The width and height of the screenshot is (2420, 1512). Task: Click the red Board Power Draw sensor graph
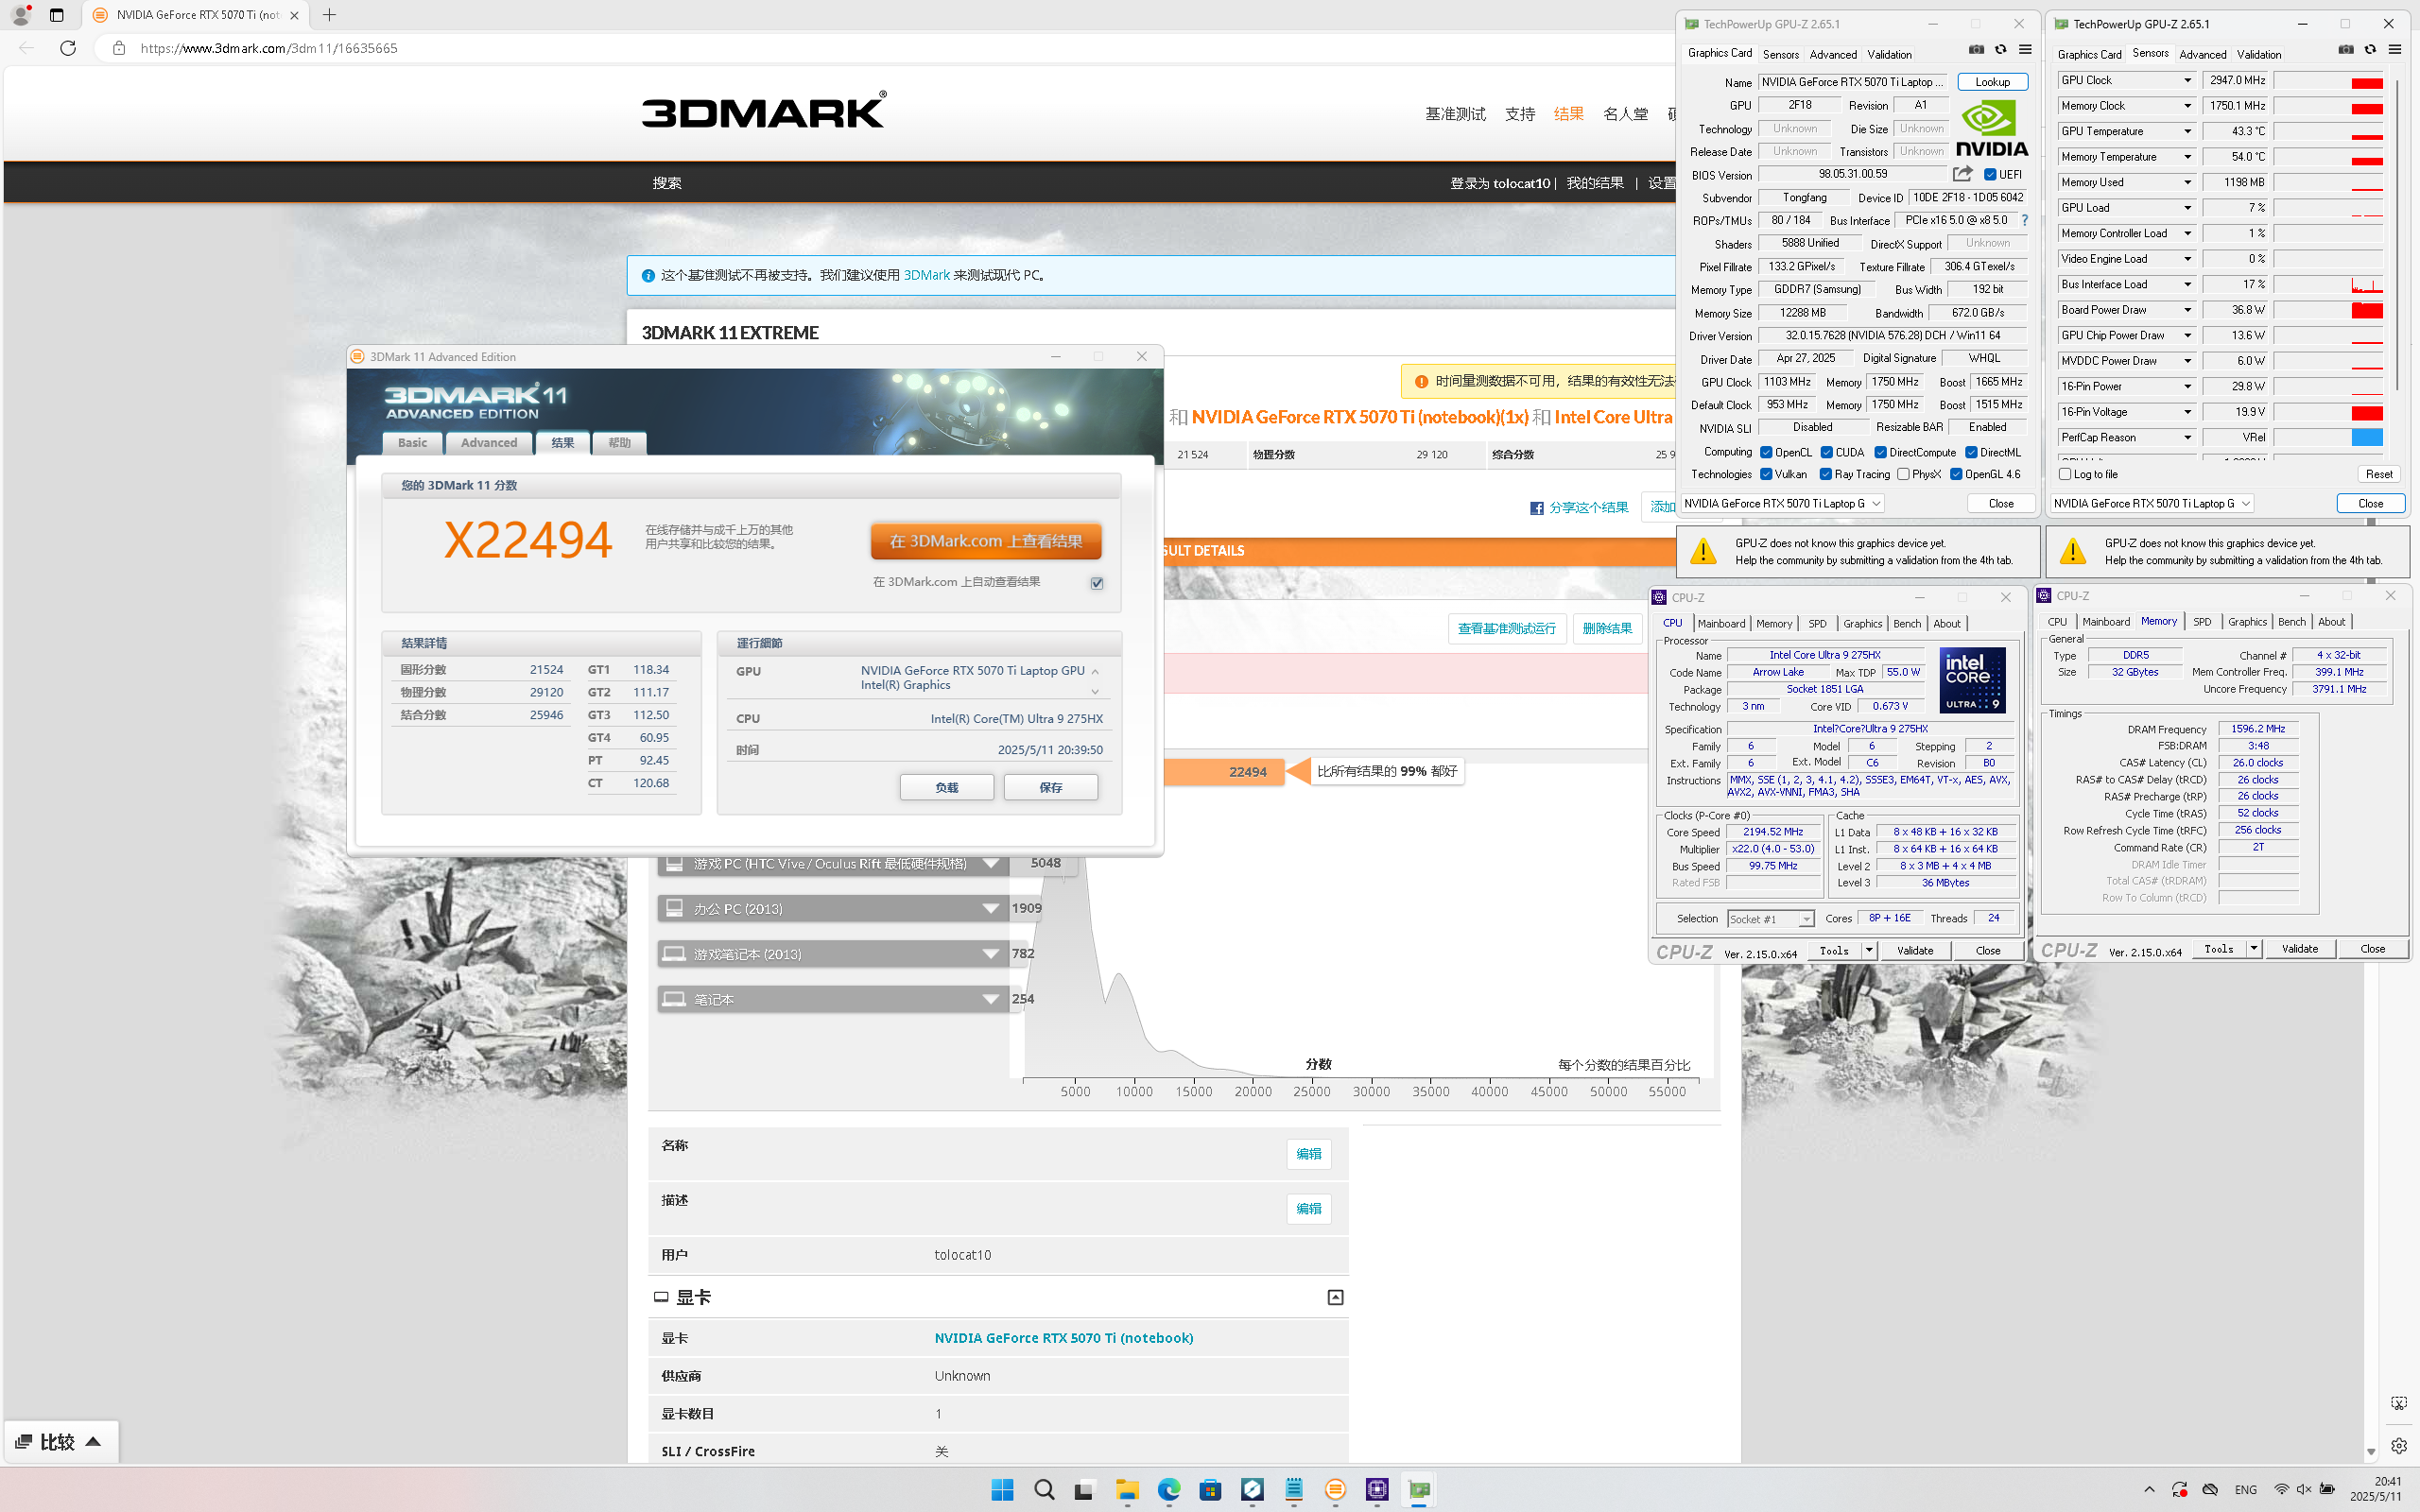pos(2329,310)
